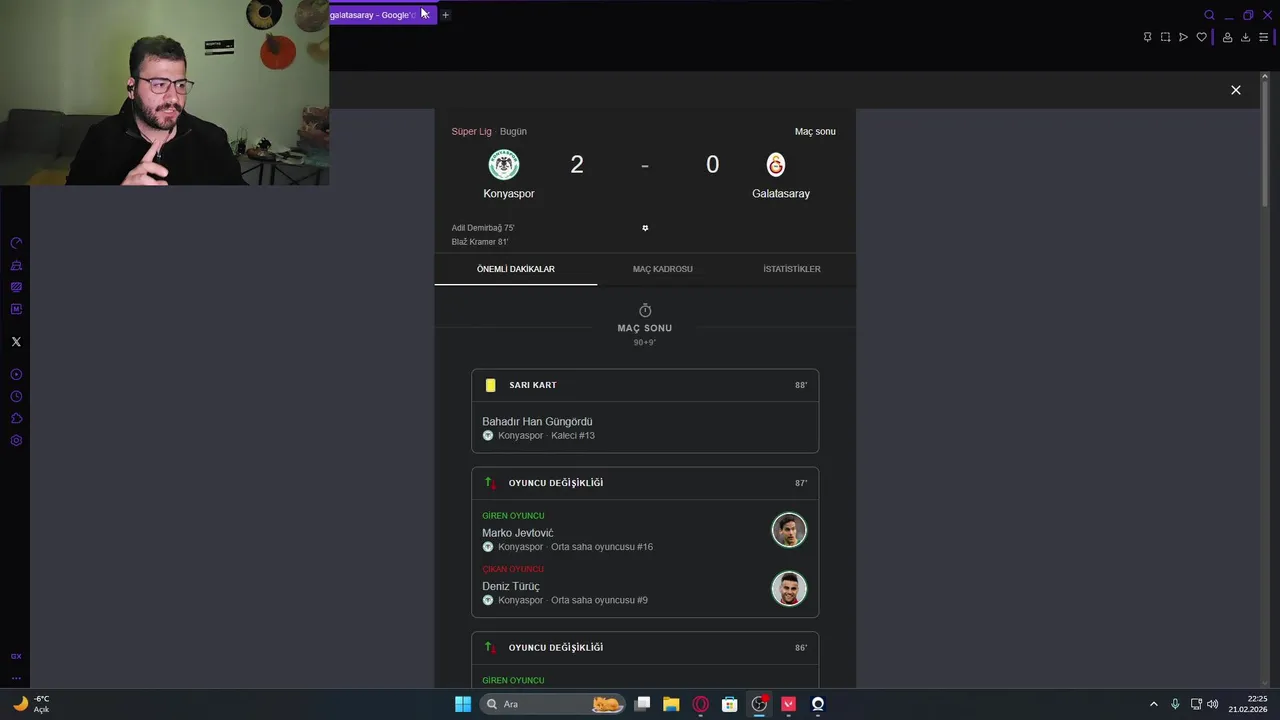The width and height of the screenshot is (1280, 720).
Task: Click Konyaspor · Kaleci #13 text
Action: pyautogui.click(x=546, y=436)
